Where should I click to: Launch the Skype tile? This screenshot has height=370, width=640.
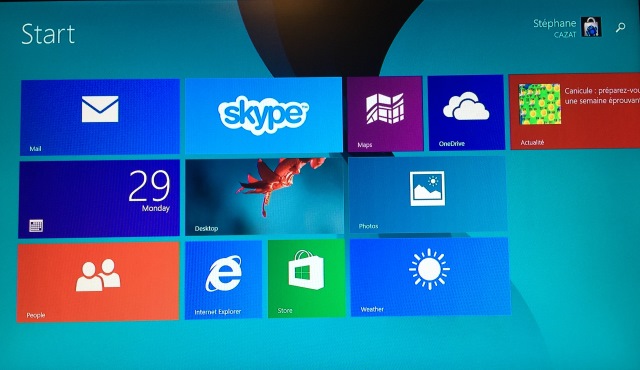click(x=264, y=115)
